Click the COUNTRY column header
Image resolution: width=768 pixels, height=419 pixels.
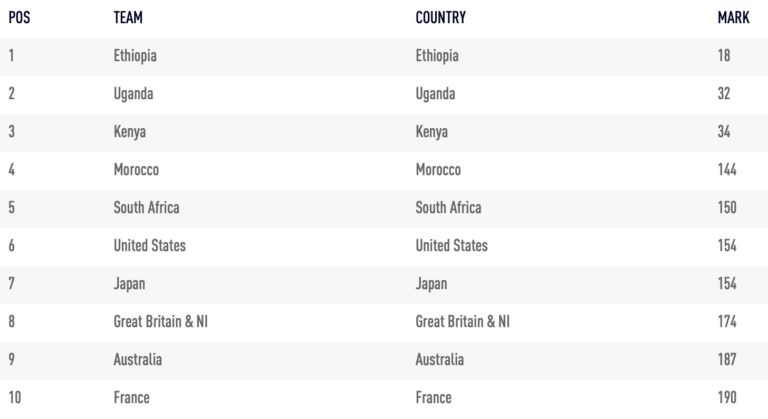[x=440, y=18]
